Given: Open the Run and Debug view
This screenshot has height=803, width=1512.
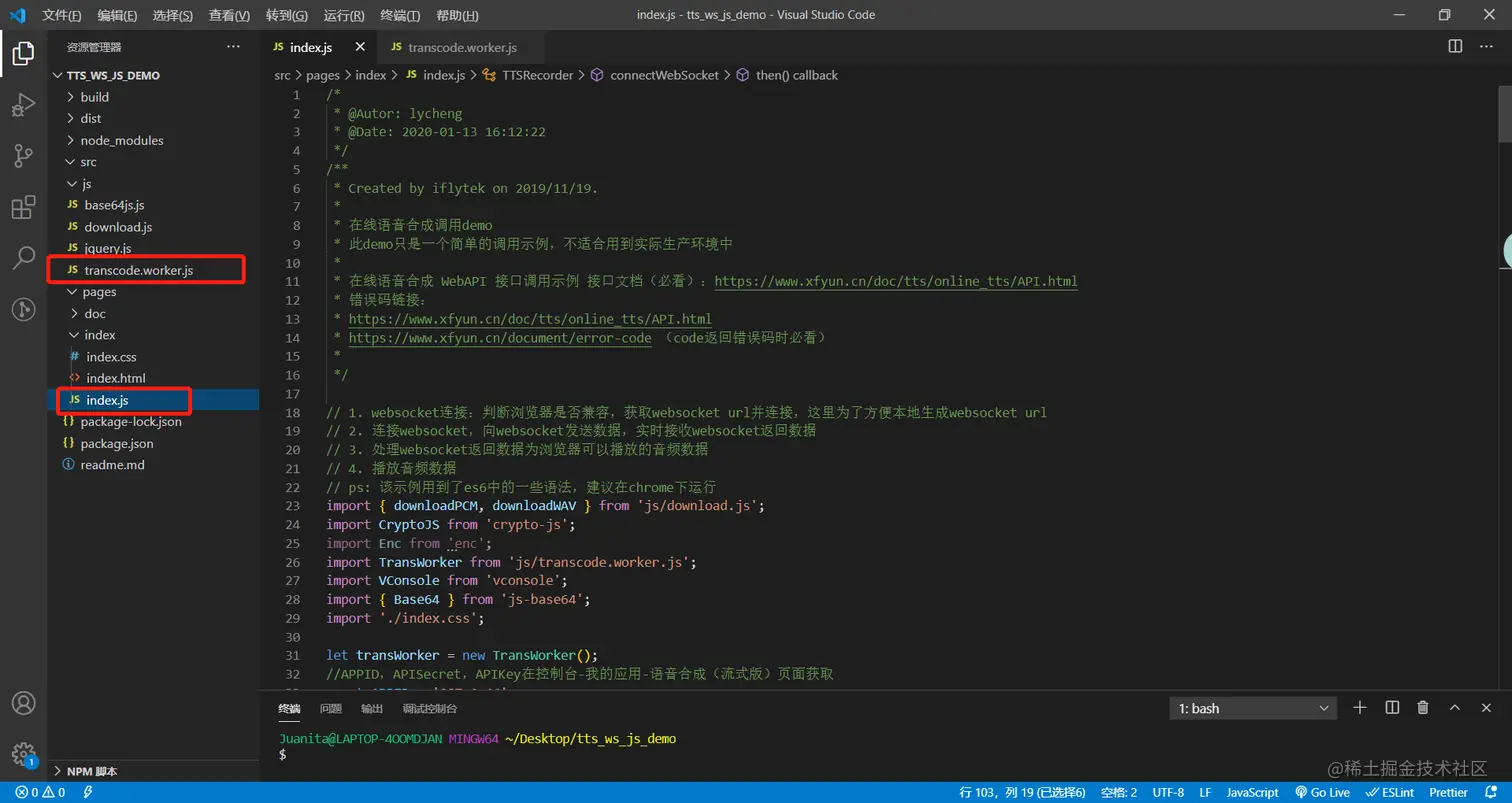Looking at the screenshot, I should pyautogui.click(x=23, y=104).
